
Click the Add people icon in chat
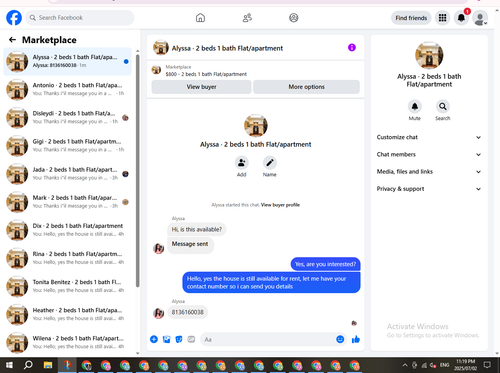click(241, 163)
